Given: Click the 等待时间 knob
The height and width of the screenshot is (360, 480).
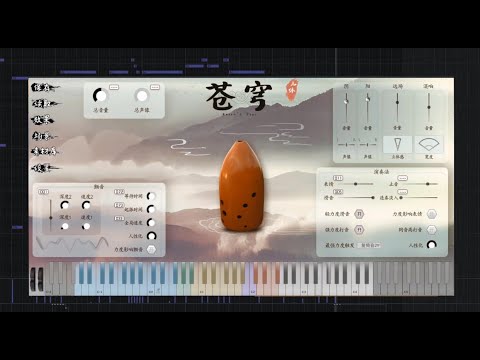Looking at the screenshot, I should pos(151,196).
